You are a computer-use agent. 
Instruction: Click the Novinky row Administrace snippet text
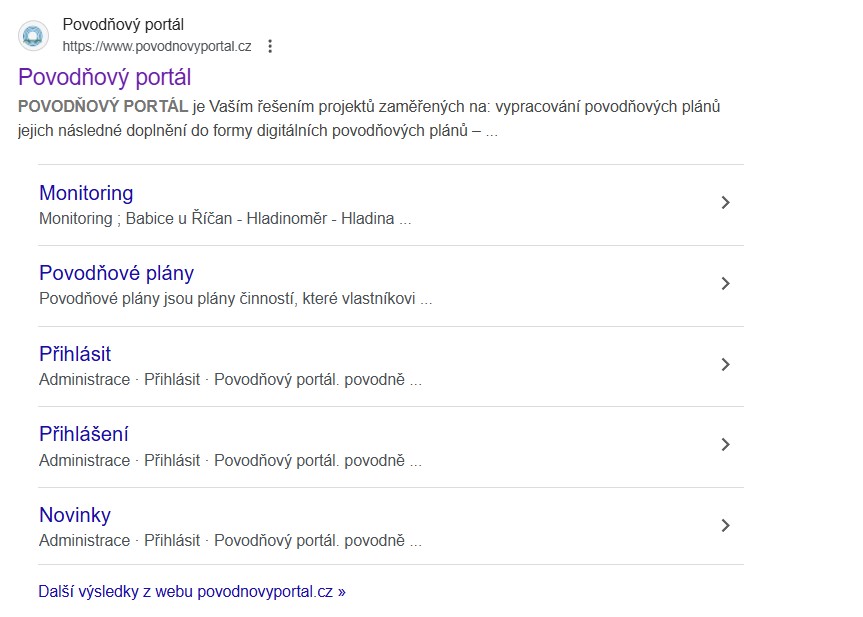click(230, 540)
